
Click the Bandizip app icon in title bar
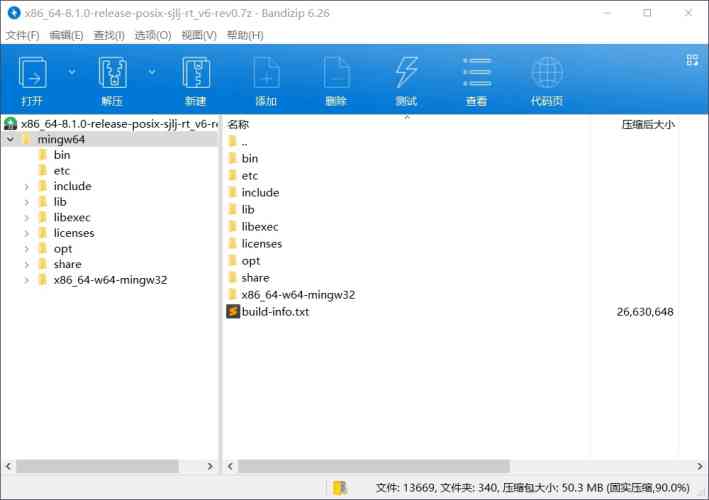[x=14, y=13]
